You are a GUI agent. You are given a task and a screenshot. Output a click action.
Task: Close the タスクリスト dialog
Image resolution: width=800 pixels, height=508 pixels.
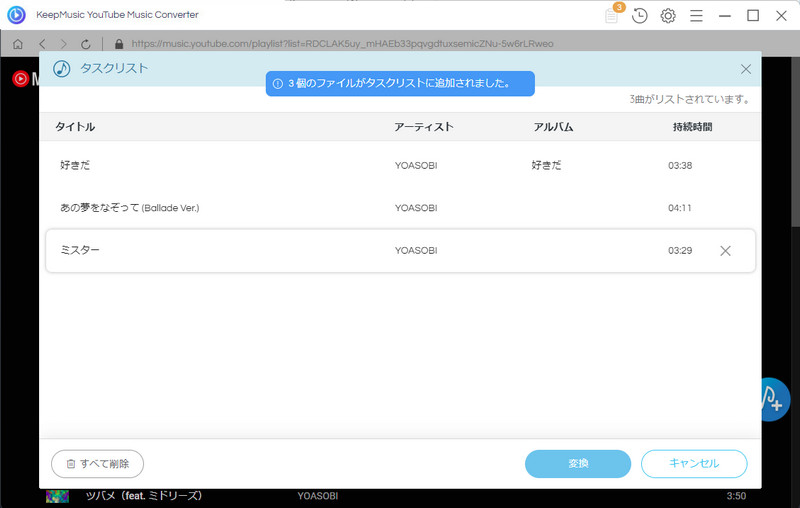(746, 69)
